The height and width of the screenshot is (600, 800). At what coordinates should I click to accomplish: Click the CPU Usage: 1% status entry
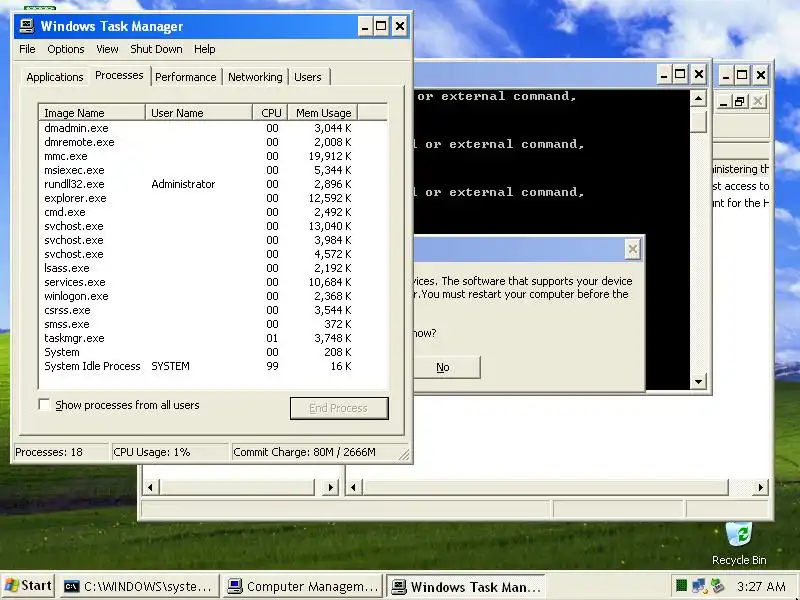coord(170,452)
